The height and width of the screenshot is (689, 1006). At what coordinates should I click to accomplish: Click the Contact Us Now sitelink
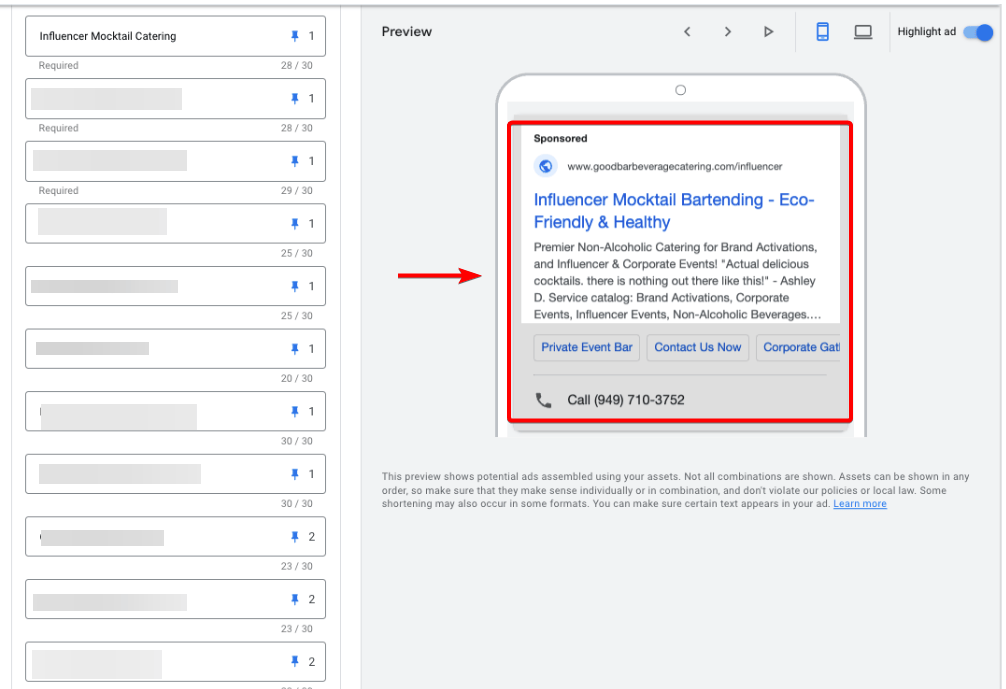click(x=698, y=347)
